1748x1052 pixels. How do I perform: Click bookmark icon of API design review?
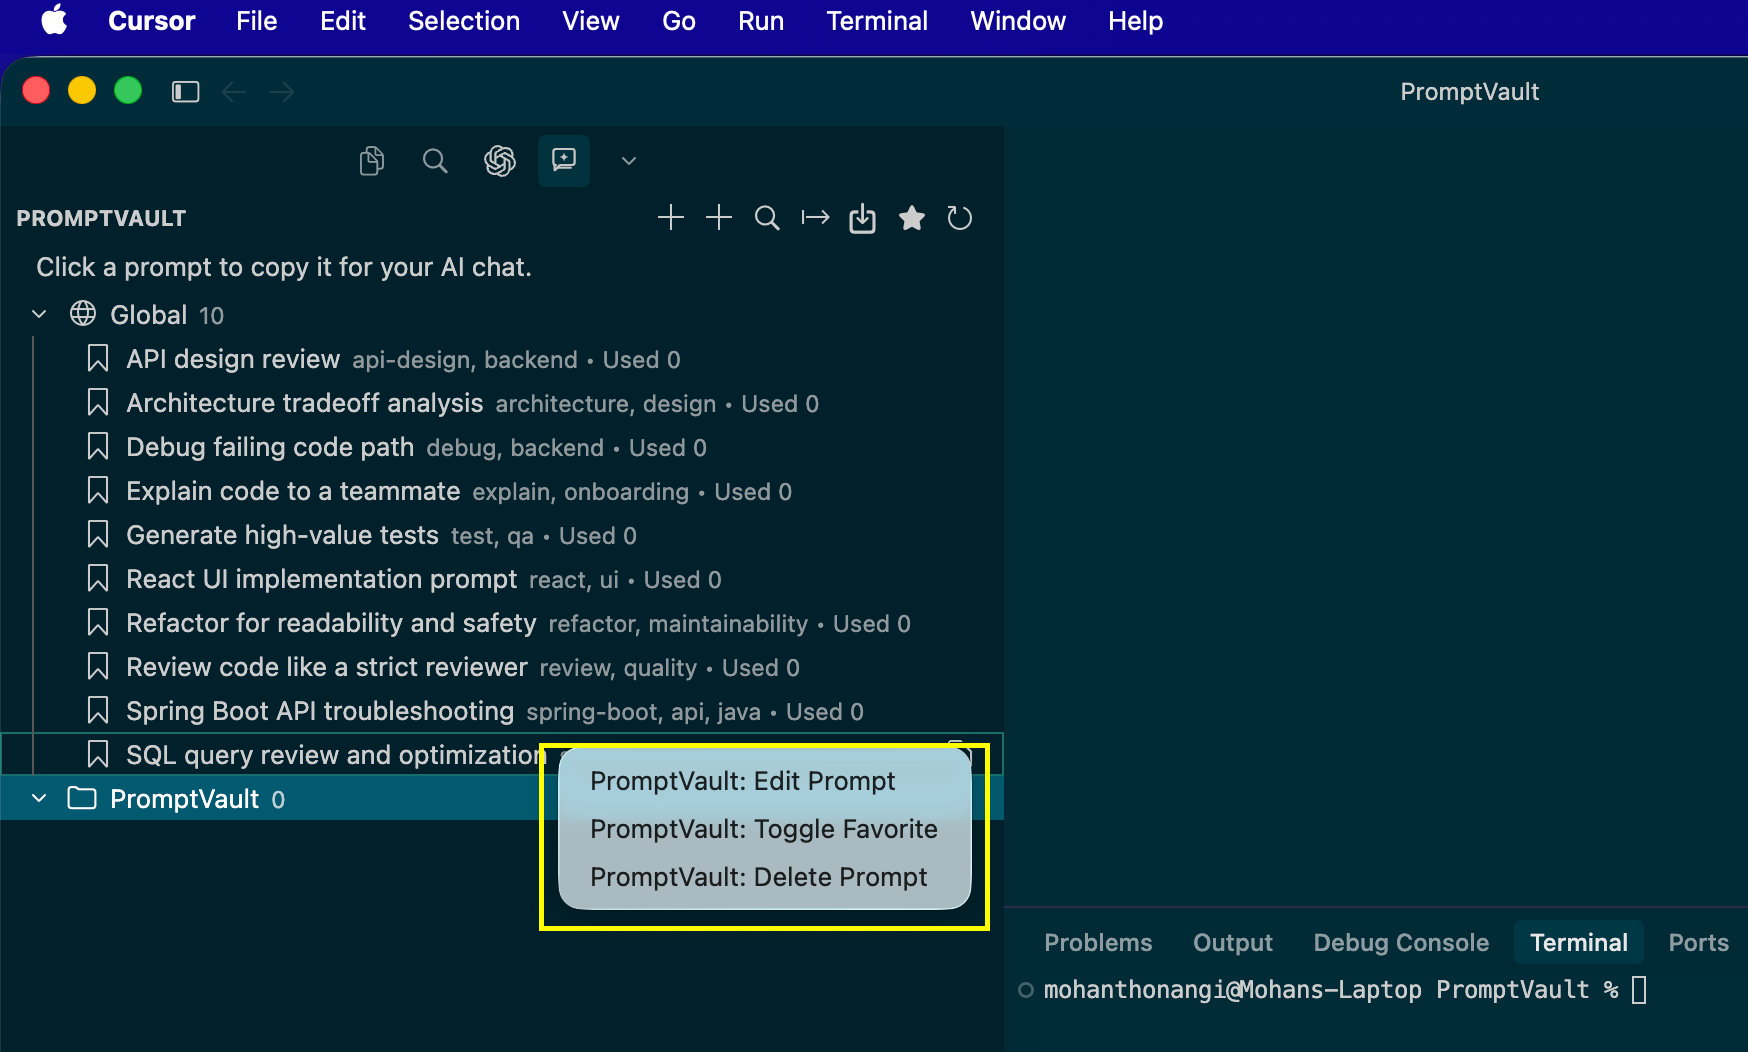pos(98,359)
